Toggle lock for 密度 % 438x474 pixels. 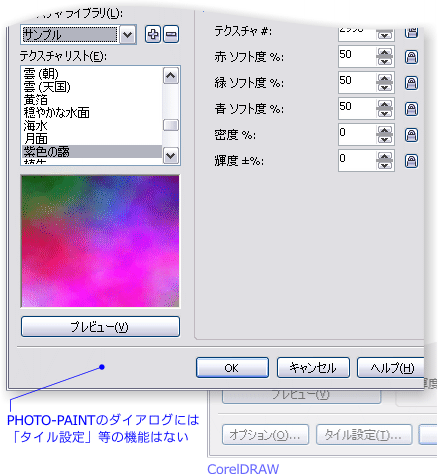pyautogui.click(x=411, y=135)
